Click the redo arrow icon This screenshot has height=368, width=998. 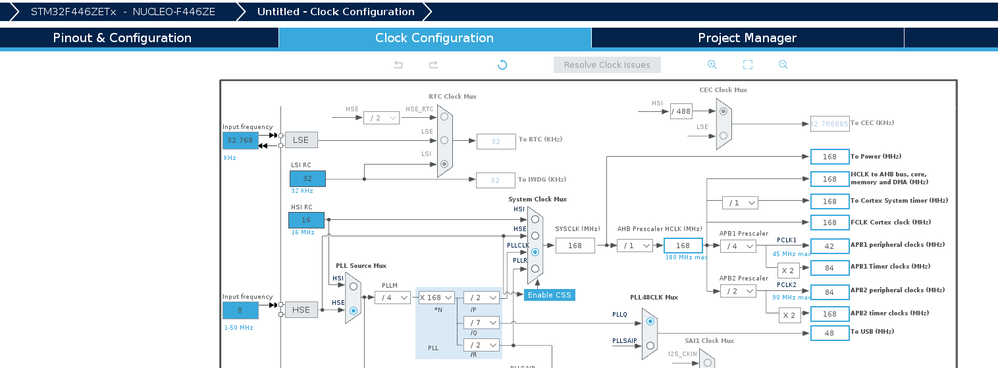(433, 65)
